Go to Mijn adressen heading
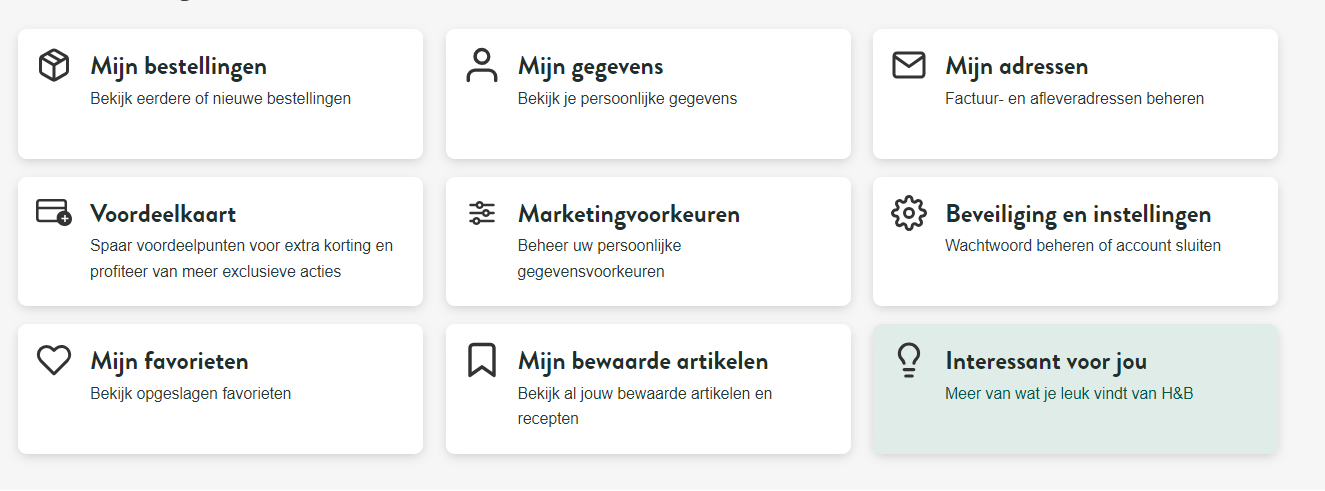The height and width of the screenshot is (491, 1325). coord(1016,67)
